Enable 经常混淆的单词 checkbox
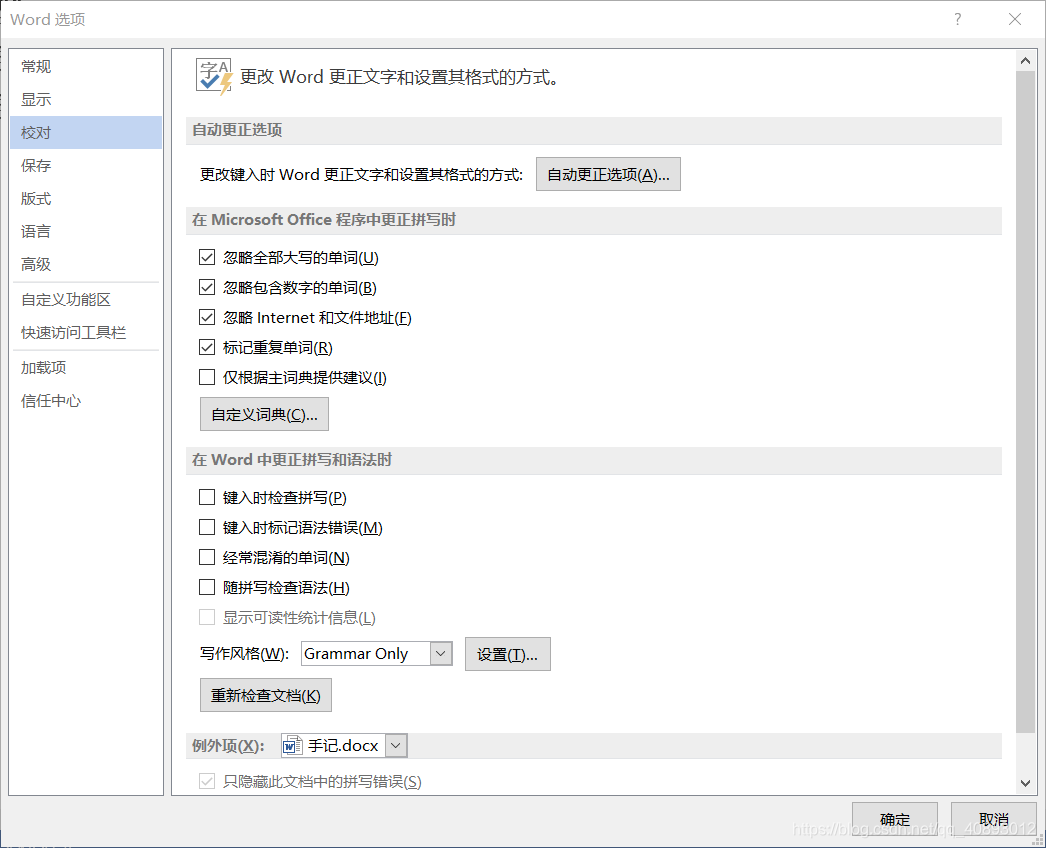This screenshot has width=1046, height=848. 207,557
